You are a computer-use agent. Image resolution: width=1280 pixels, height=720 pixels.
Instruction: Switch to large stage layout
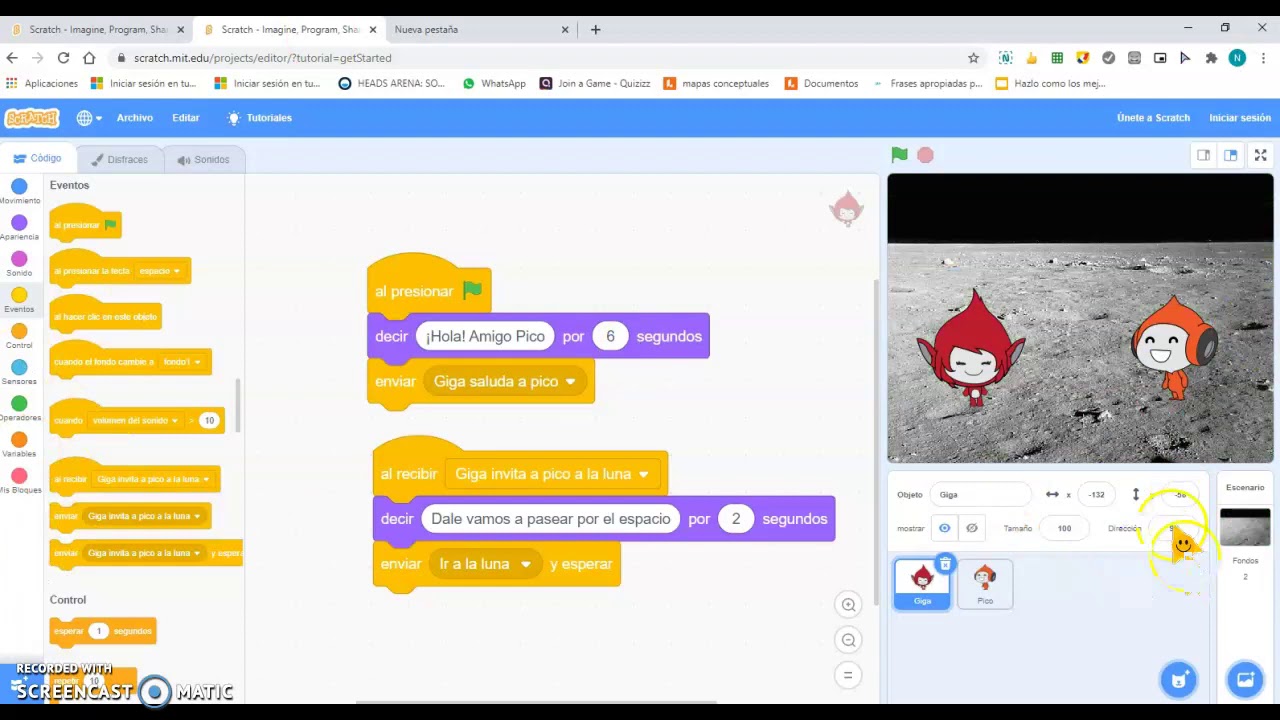point(1231,155)
